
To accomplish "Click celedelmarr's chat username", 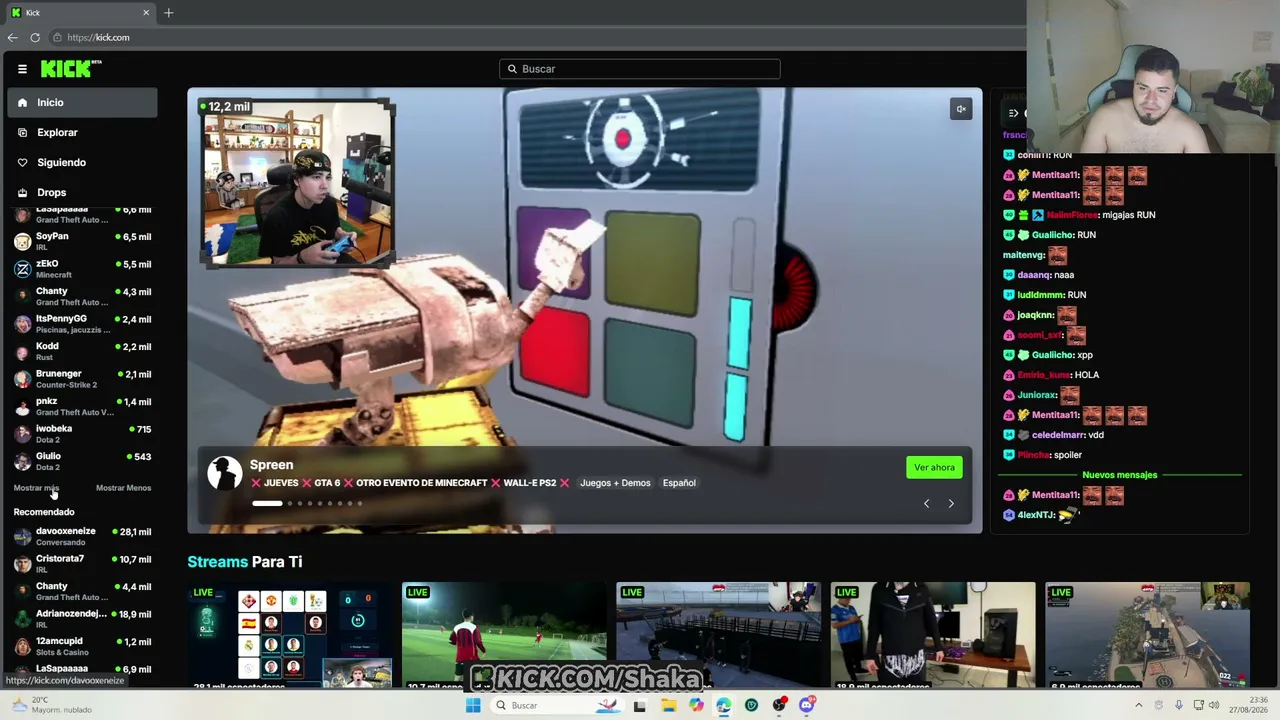I will (x=1059, y=435).
